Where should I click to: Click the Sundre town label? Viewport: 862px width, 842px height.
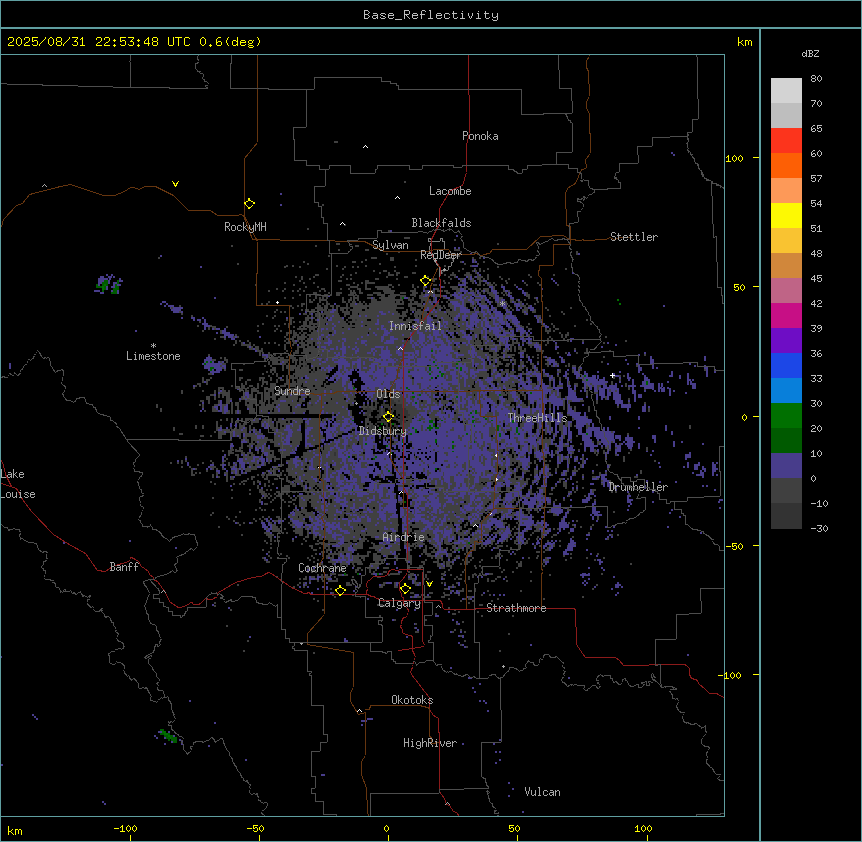pyautogui.click(x=292, y=391)
